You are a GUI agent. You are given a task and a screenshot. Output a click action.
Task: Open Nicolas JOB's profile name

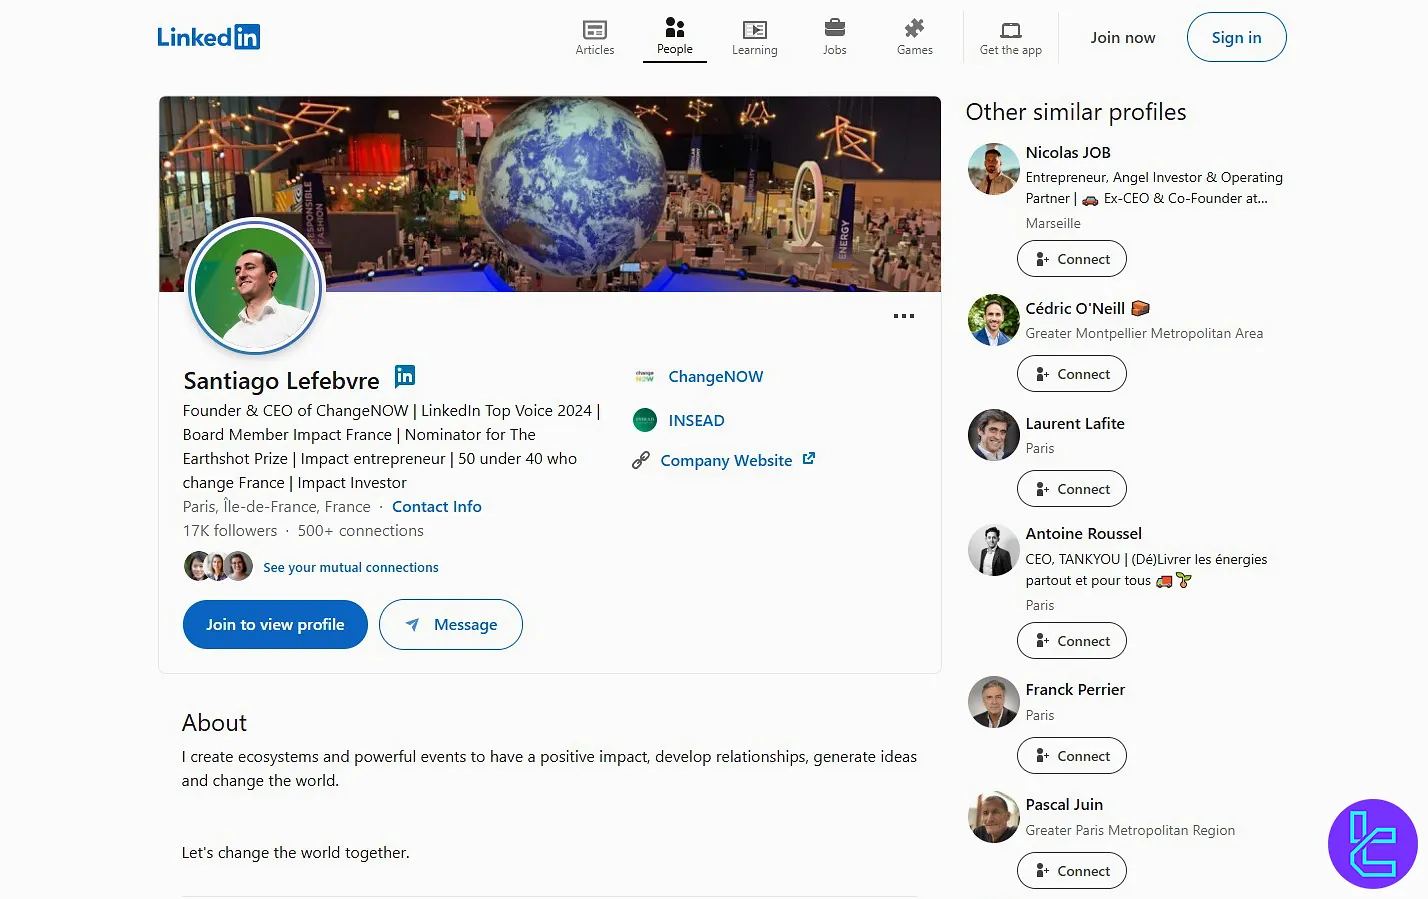1068,153
